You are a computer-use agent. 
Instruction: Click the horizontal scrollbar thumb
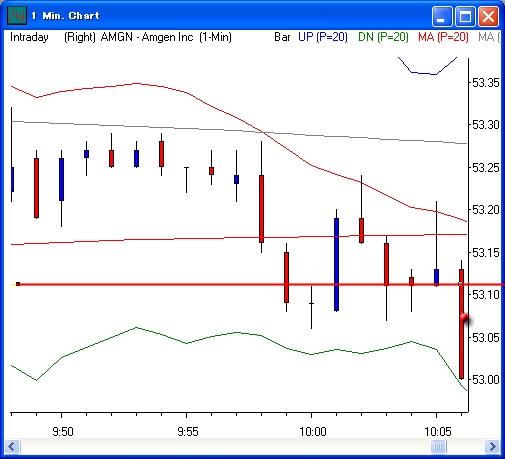[x=438, y=446]
